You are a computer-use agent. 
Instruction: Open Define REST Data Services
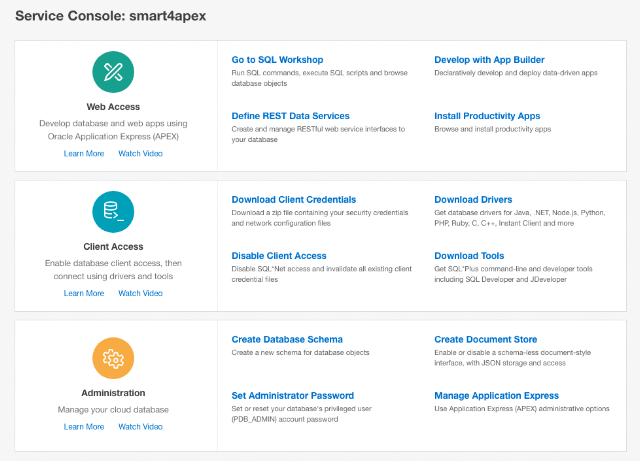[x=290, y=116]
